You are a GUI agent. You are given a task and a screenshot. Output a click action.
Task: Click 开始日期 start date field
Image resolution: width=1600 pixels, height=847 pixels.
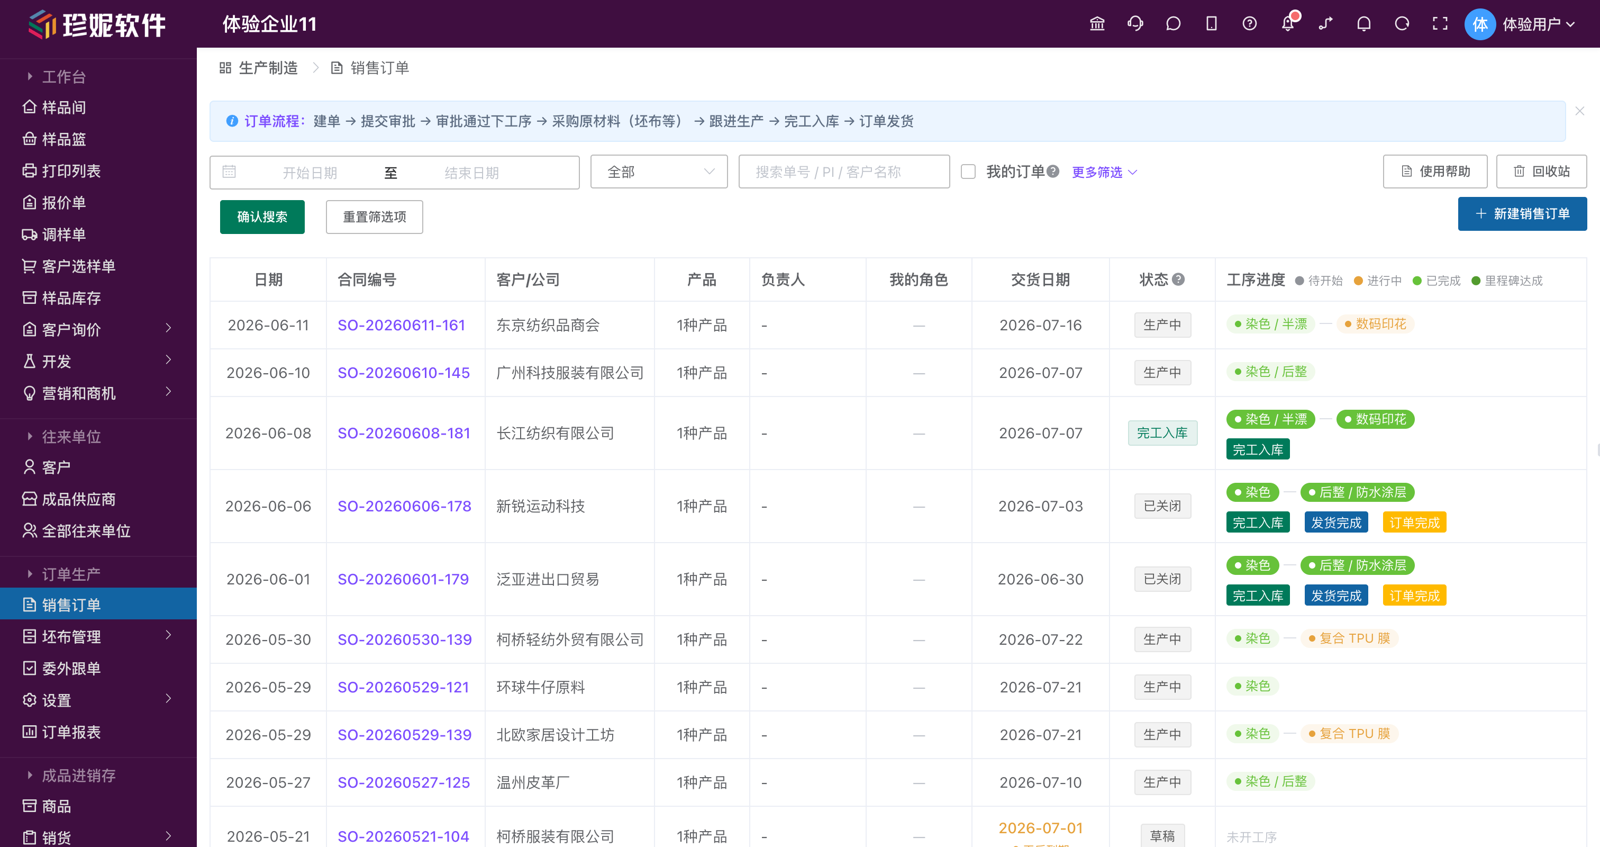[310, 173]
